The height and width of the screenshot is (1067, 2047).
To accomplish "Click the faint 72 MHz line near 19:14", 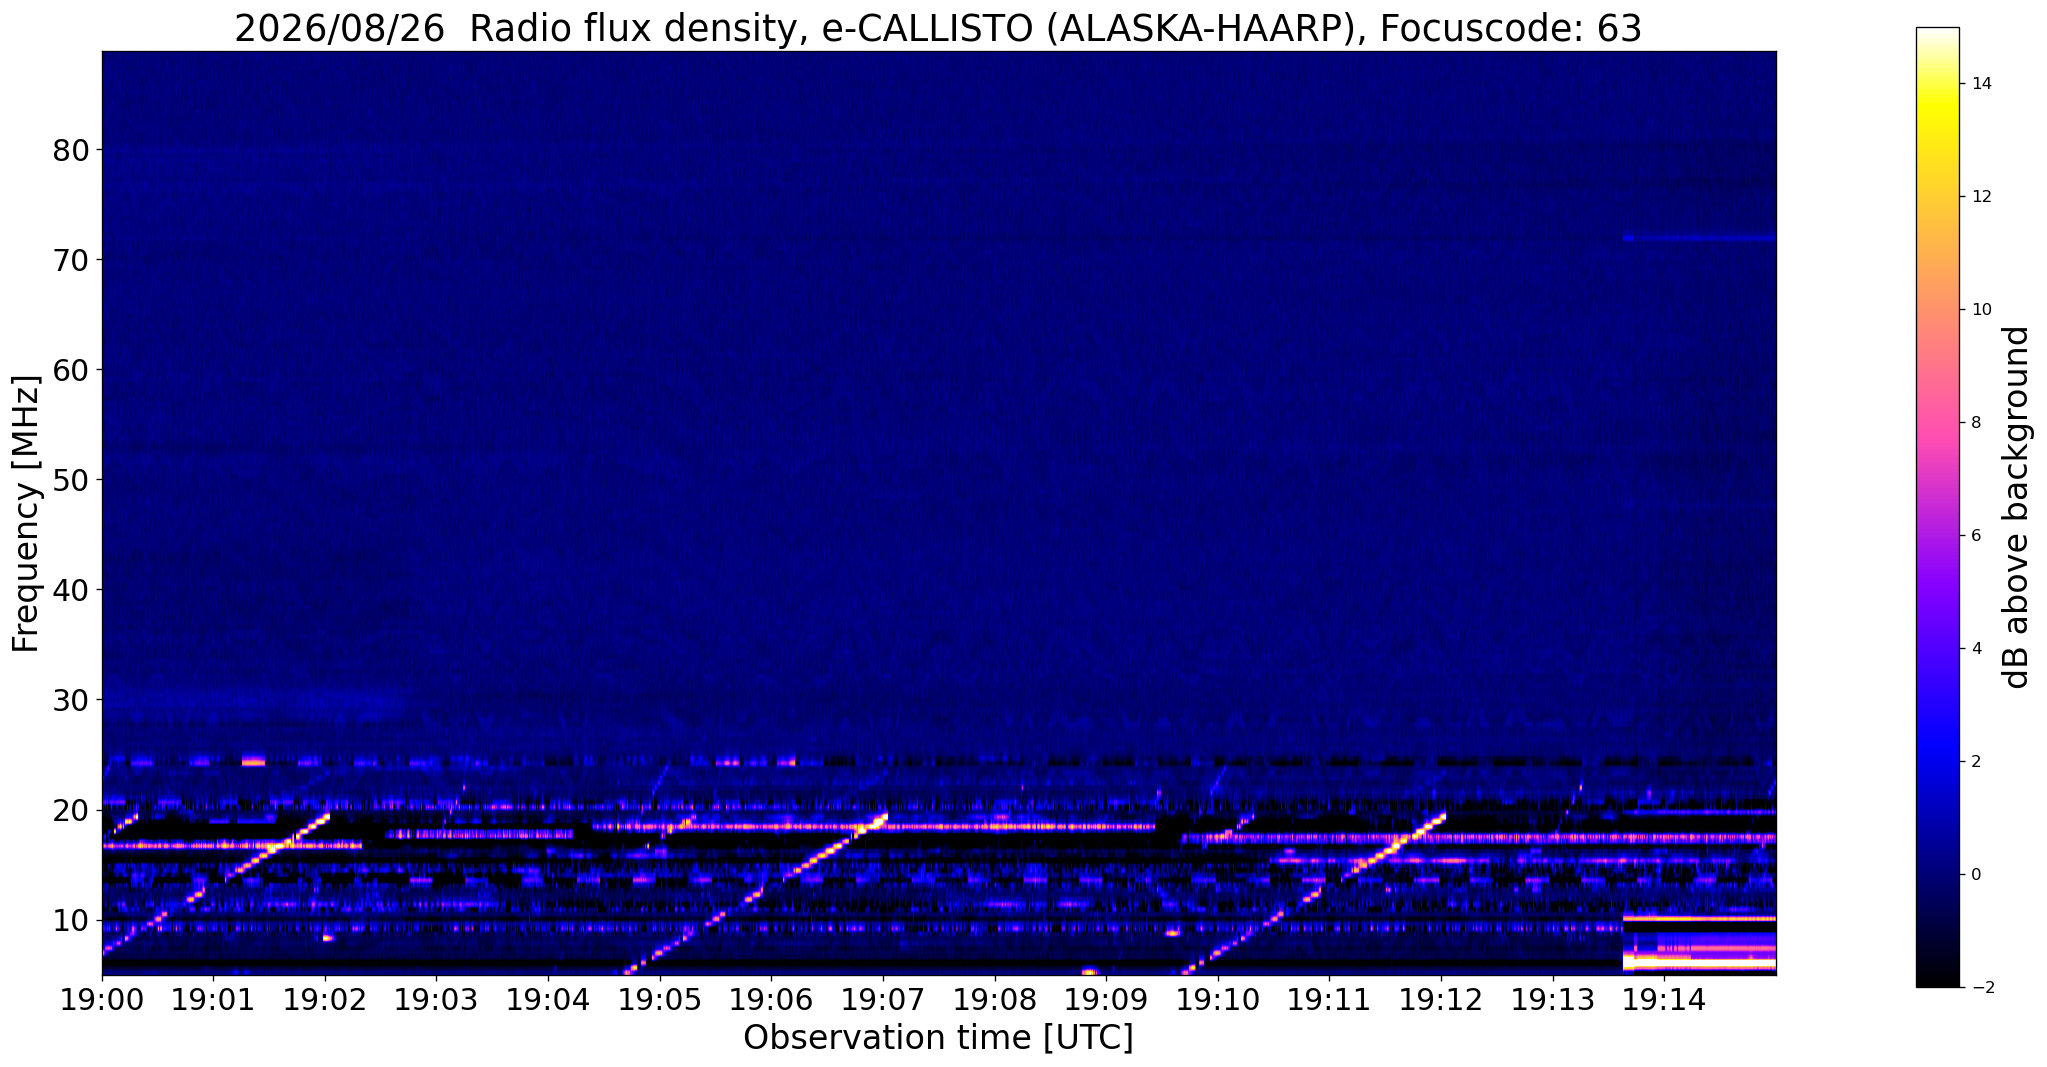I will (x=1699, y=238).
